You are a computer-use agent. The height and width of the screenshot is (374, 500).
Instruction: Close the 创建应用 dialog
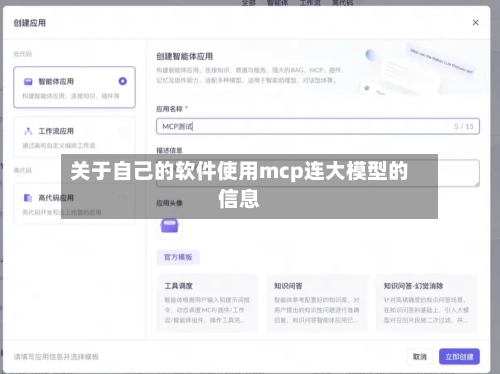pos(475,22)
